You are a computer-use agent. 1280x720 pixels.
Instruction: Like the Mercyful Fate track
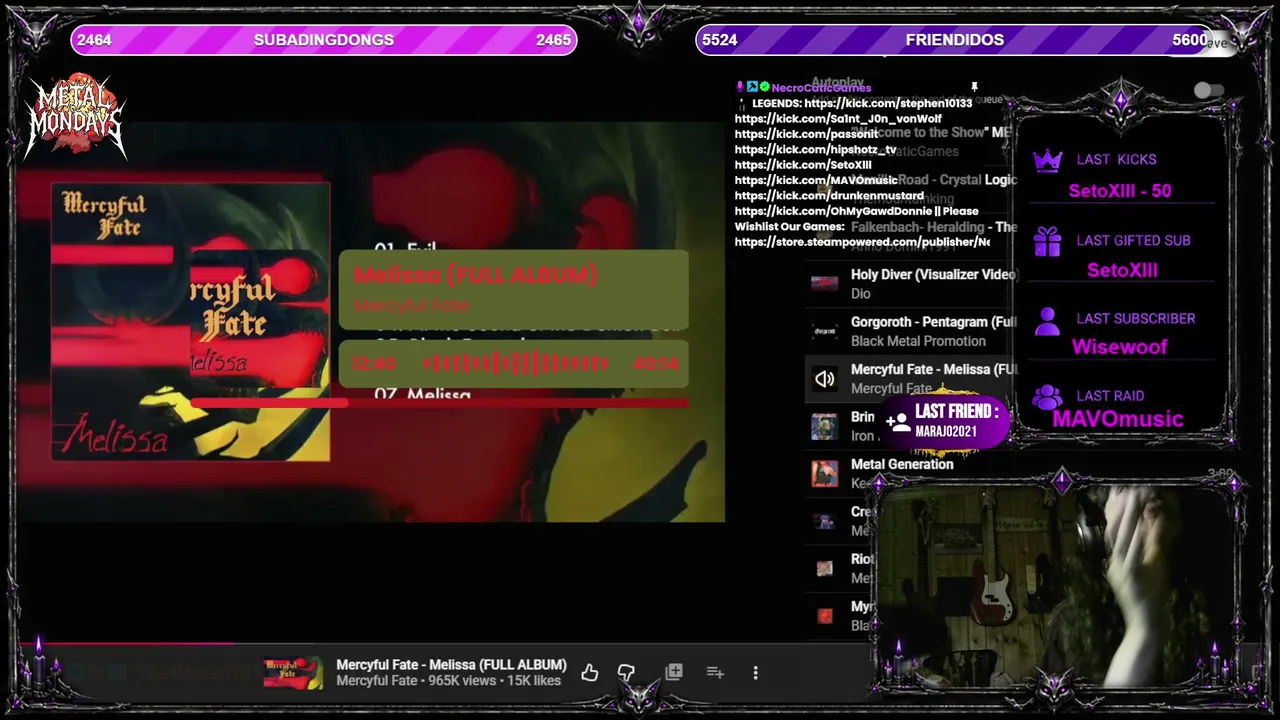pos(590,673)
